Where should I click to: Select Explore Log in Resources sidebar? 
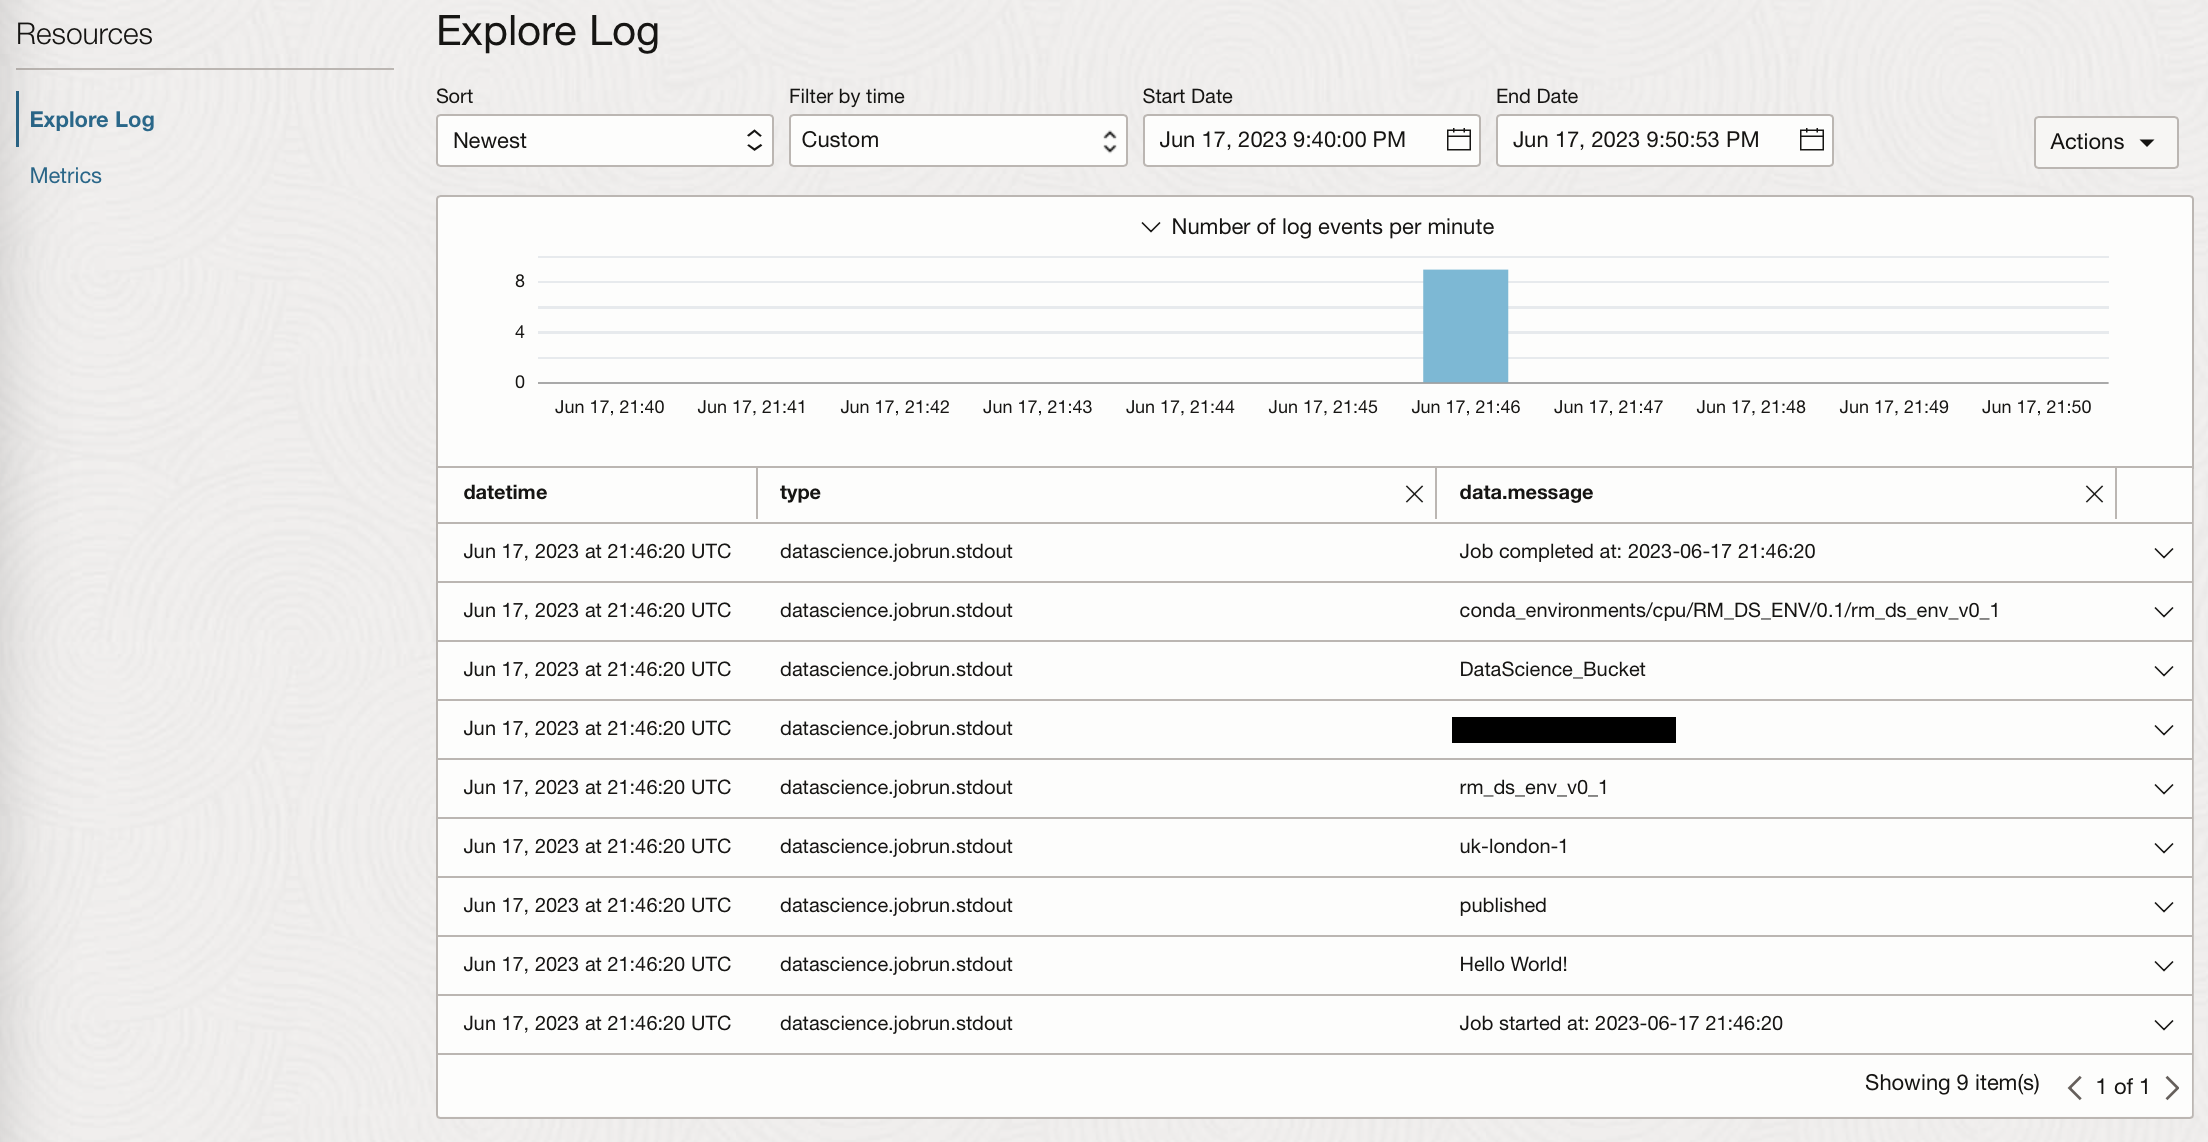92,120
